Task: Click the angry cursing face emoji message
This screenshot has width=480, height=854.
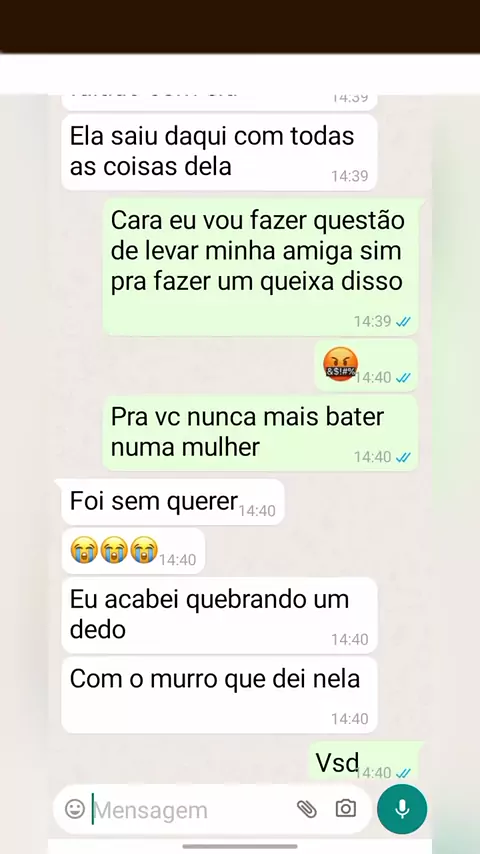Action: [340, 365]
